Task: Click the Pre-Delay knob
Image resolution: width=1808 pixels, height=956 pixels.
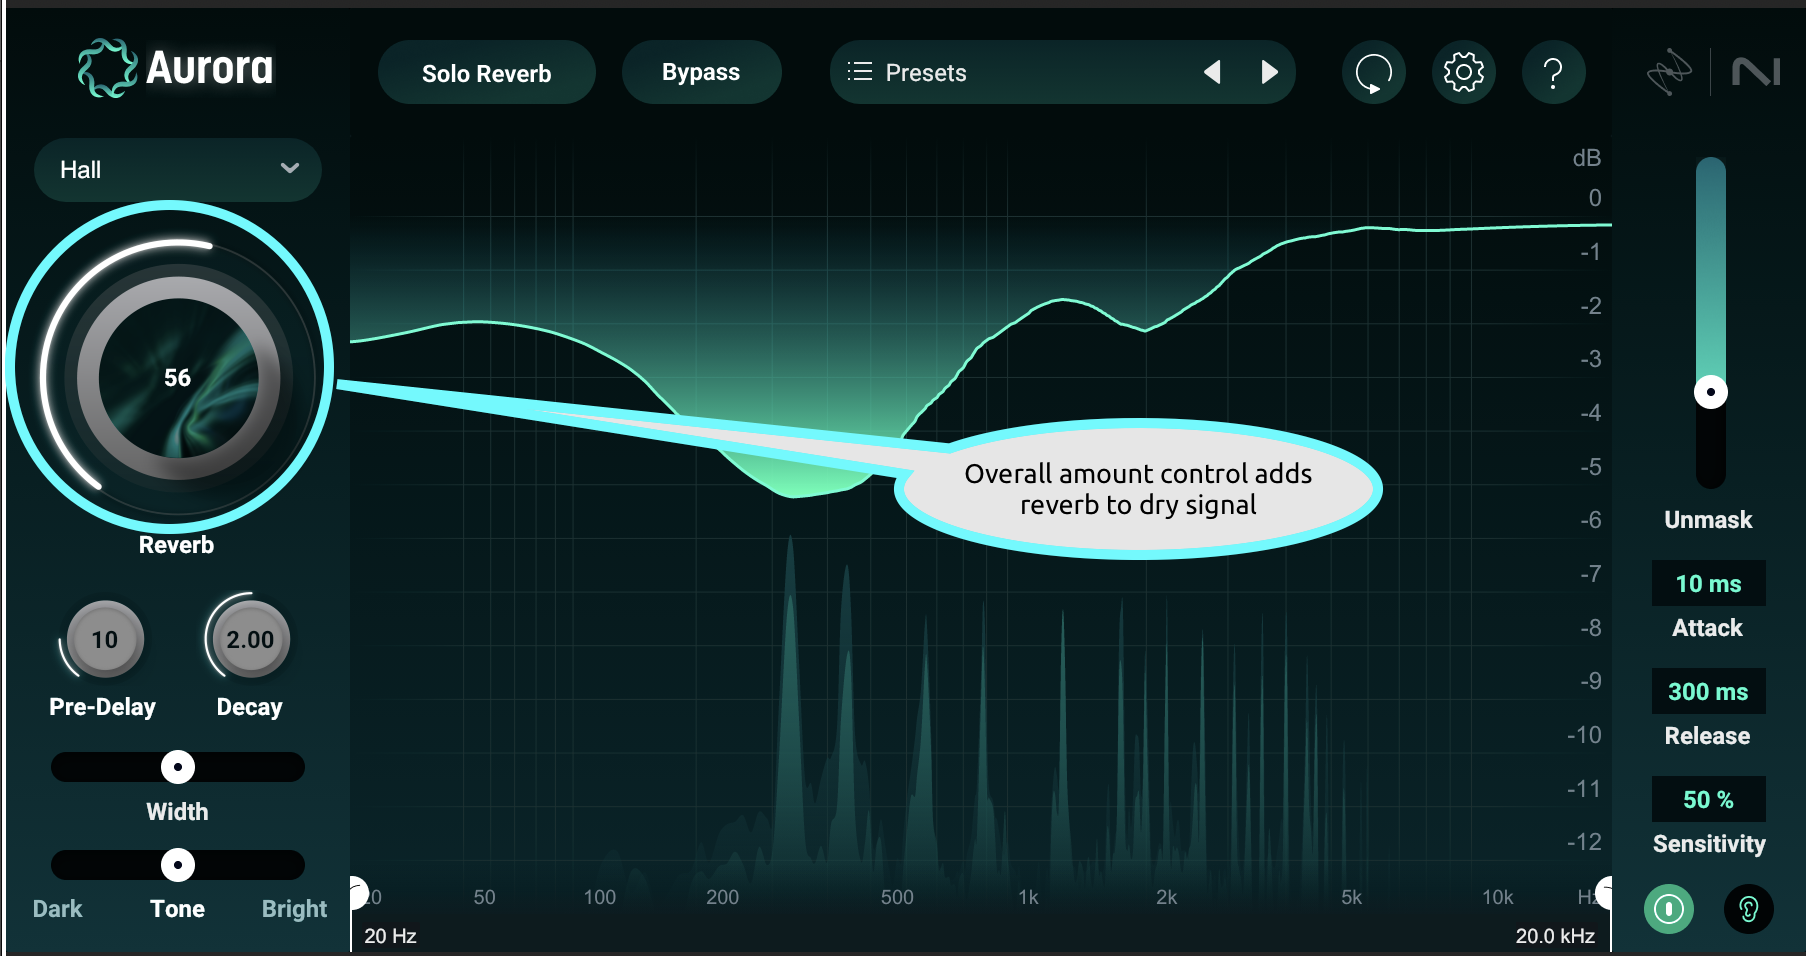Action: (105, 639)
